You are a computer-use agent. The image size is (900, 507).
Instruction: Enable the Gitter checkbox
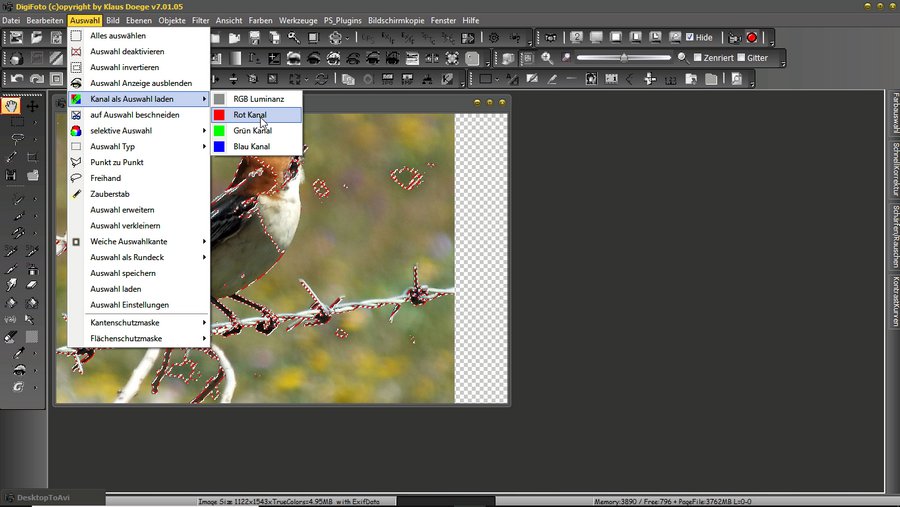click(x=740, y=58)
